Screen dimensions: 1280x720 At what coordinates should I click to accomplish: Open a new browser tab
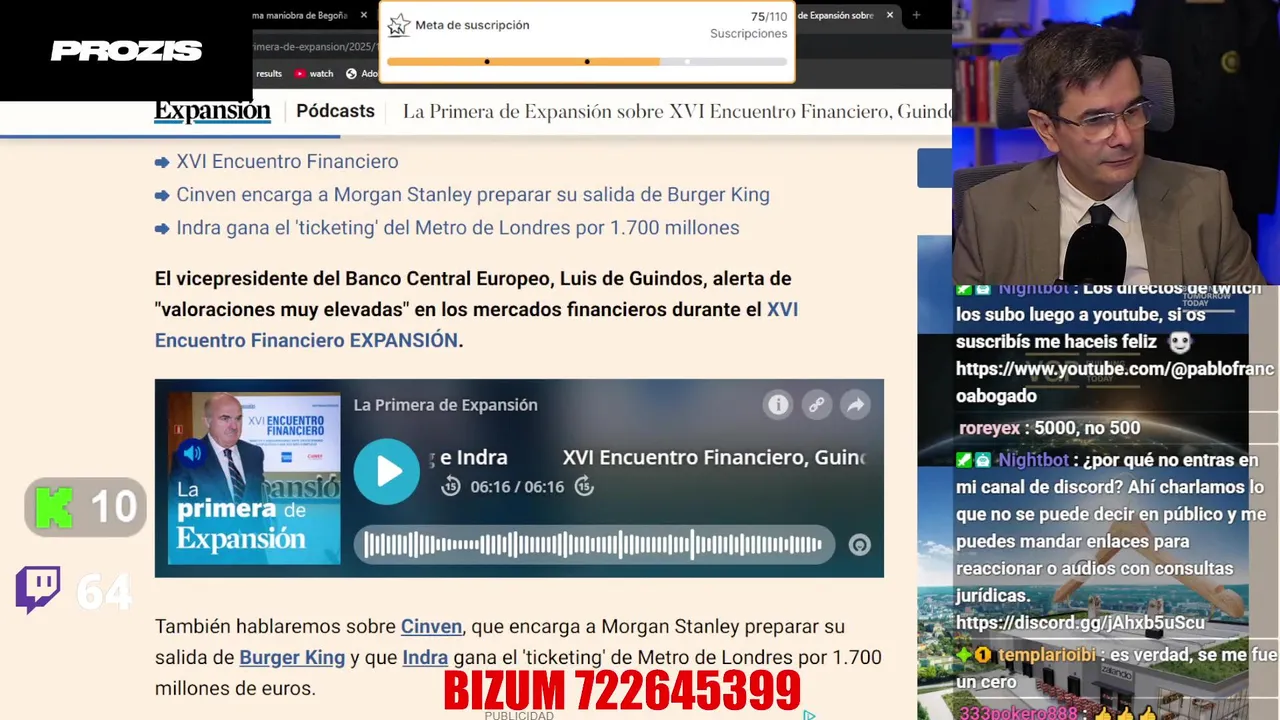tap(916, 15)
